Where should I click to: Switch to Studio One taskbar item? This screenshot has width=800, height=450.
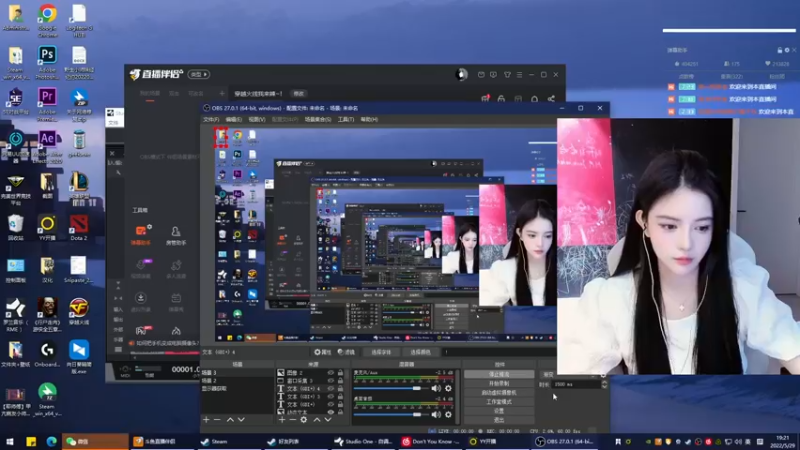click(x=363, y=442)
